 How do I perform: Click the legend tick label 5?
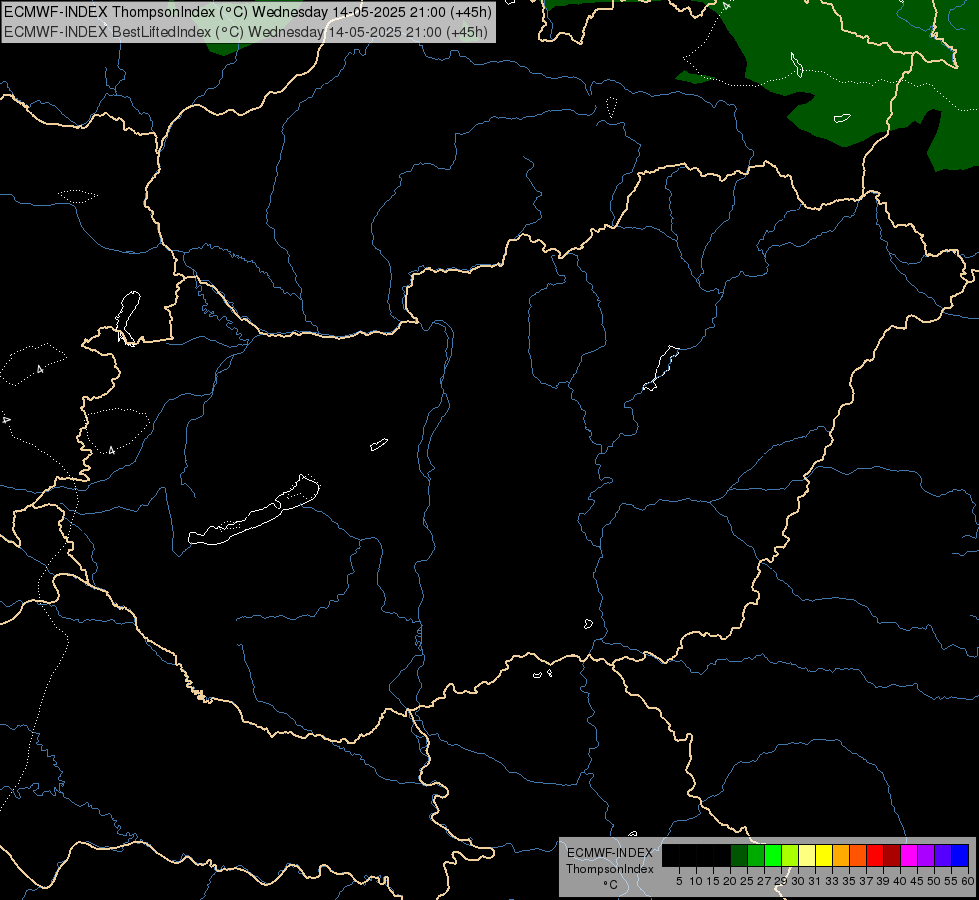coord(679,881)
